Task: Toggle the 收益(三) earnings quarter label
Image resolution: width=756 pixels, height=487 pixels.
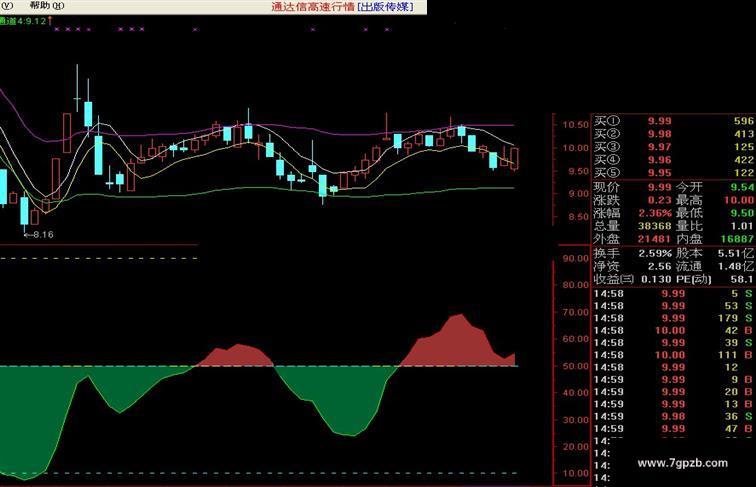Action: pos(613,279)
